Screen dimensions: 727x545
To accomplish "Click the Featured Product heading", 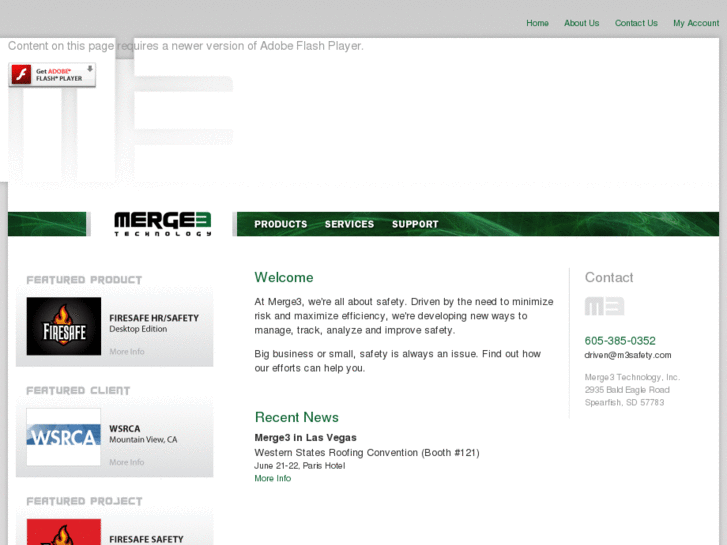I will (x=84, y=280).
